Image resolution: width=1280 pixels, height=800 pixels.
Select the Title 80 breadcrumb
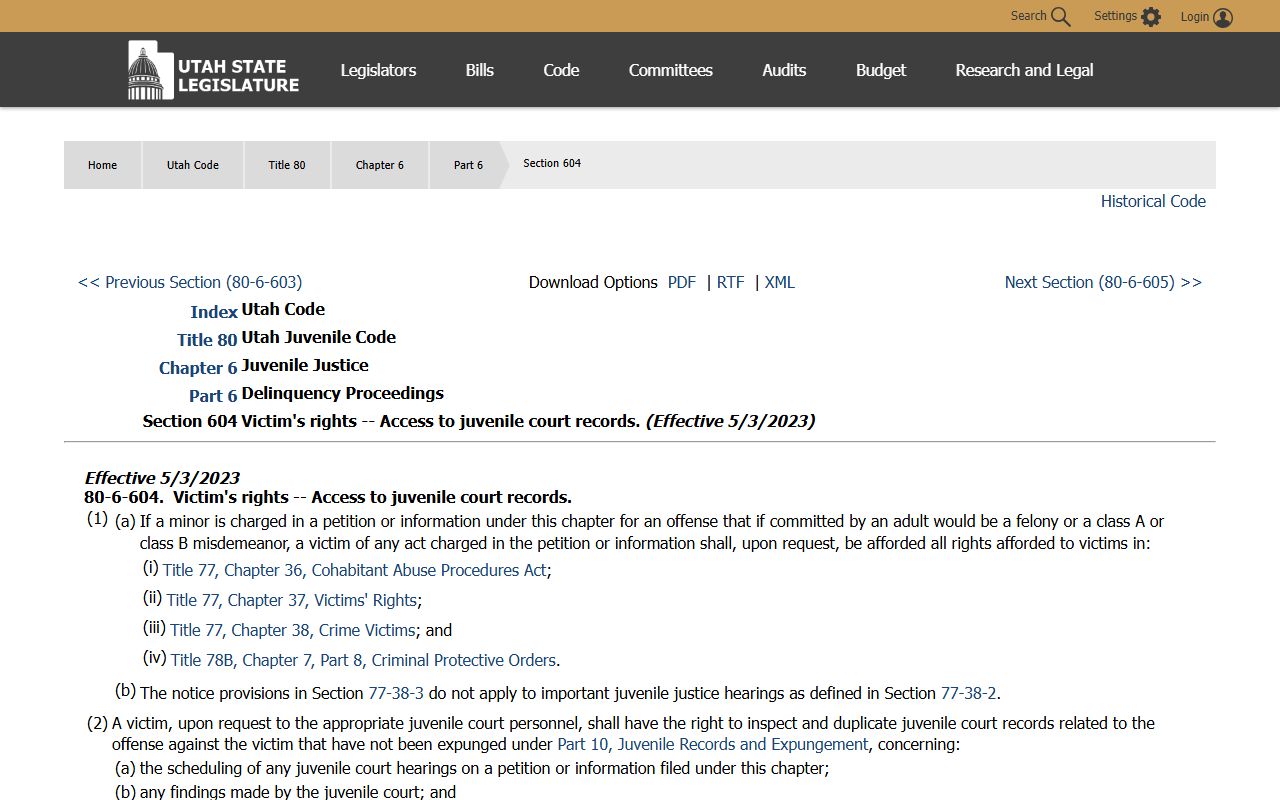pos(287,165)
